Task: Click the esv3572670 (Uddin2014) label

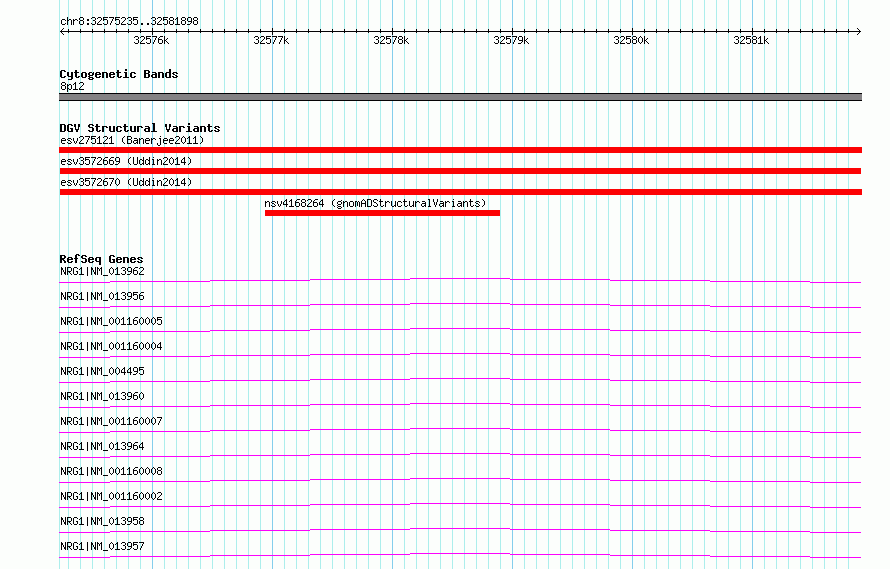Action: (126, 182)
